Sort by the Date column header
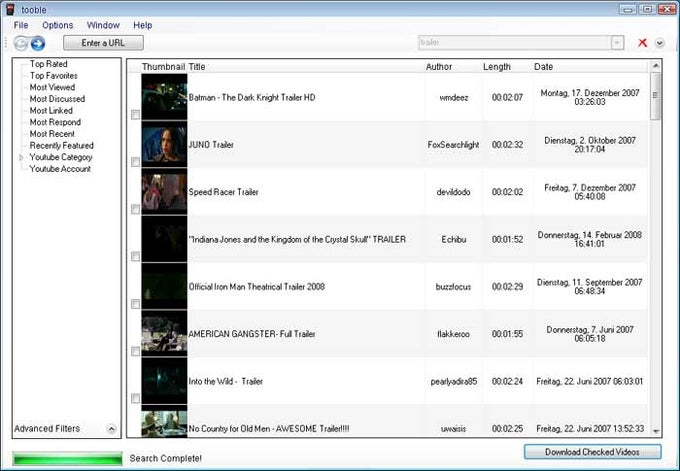 (x=543, y=67)
